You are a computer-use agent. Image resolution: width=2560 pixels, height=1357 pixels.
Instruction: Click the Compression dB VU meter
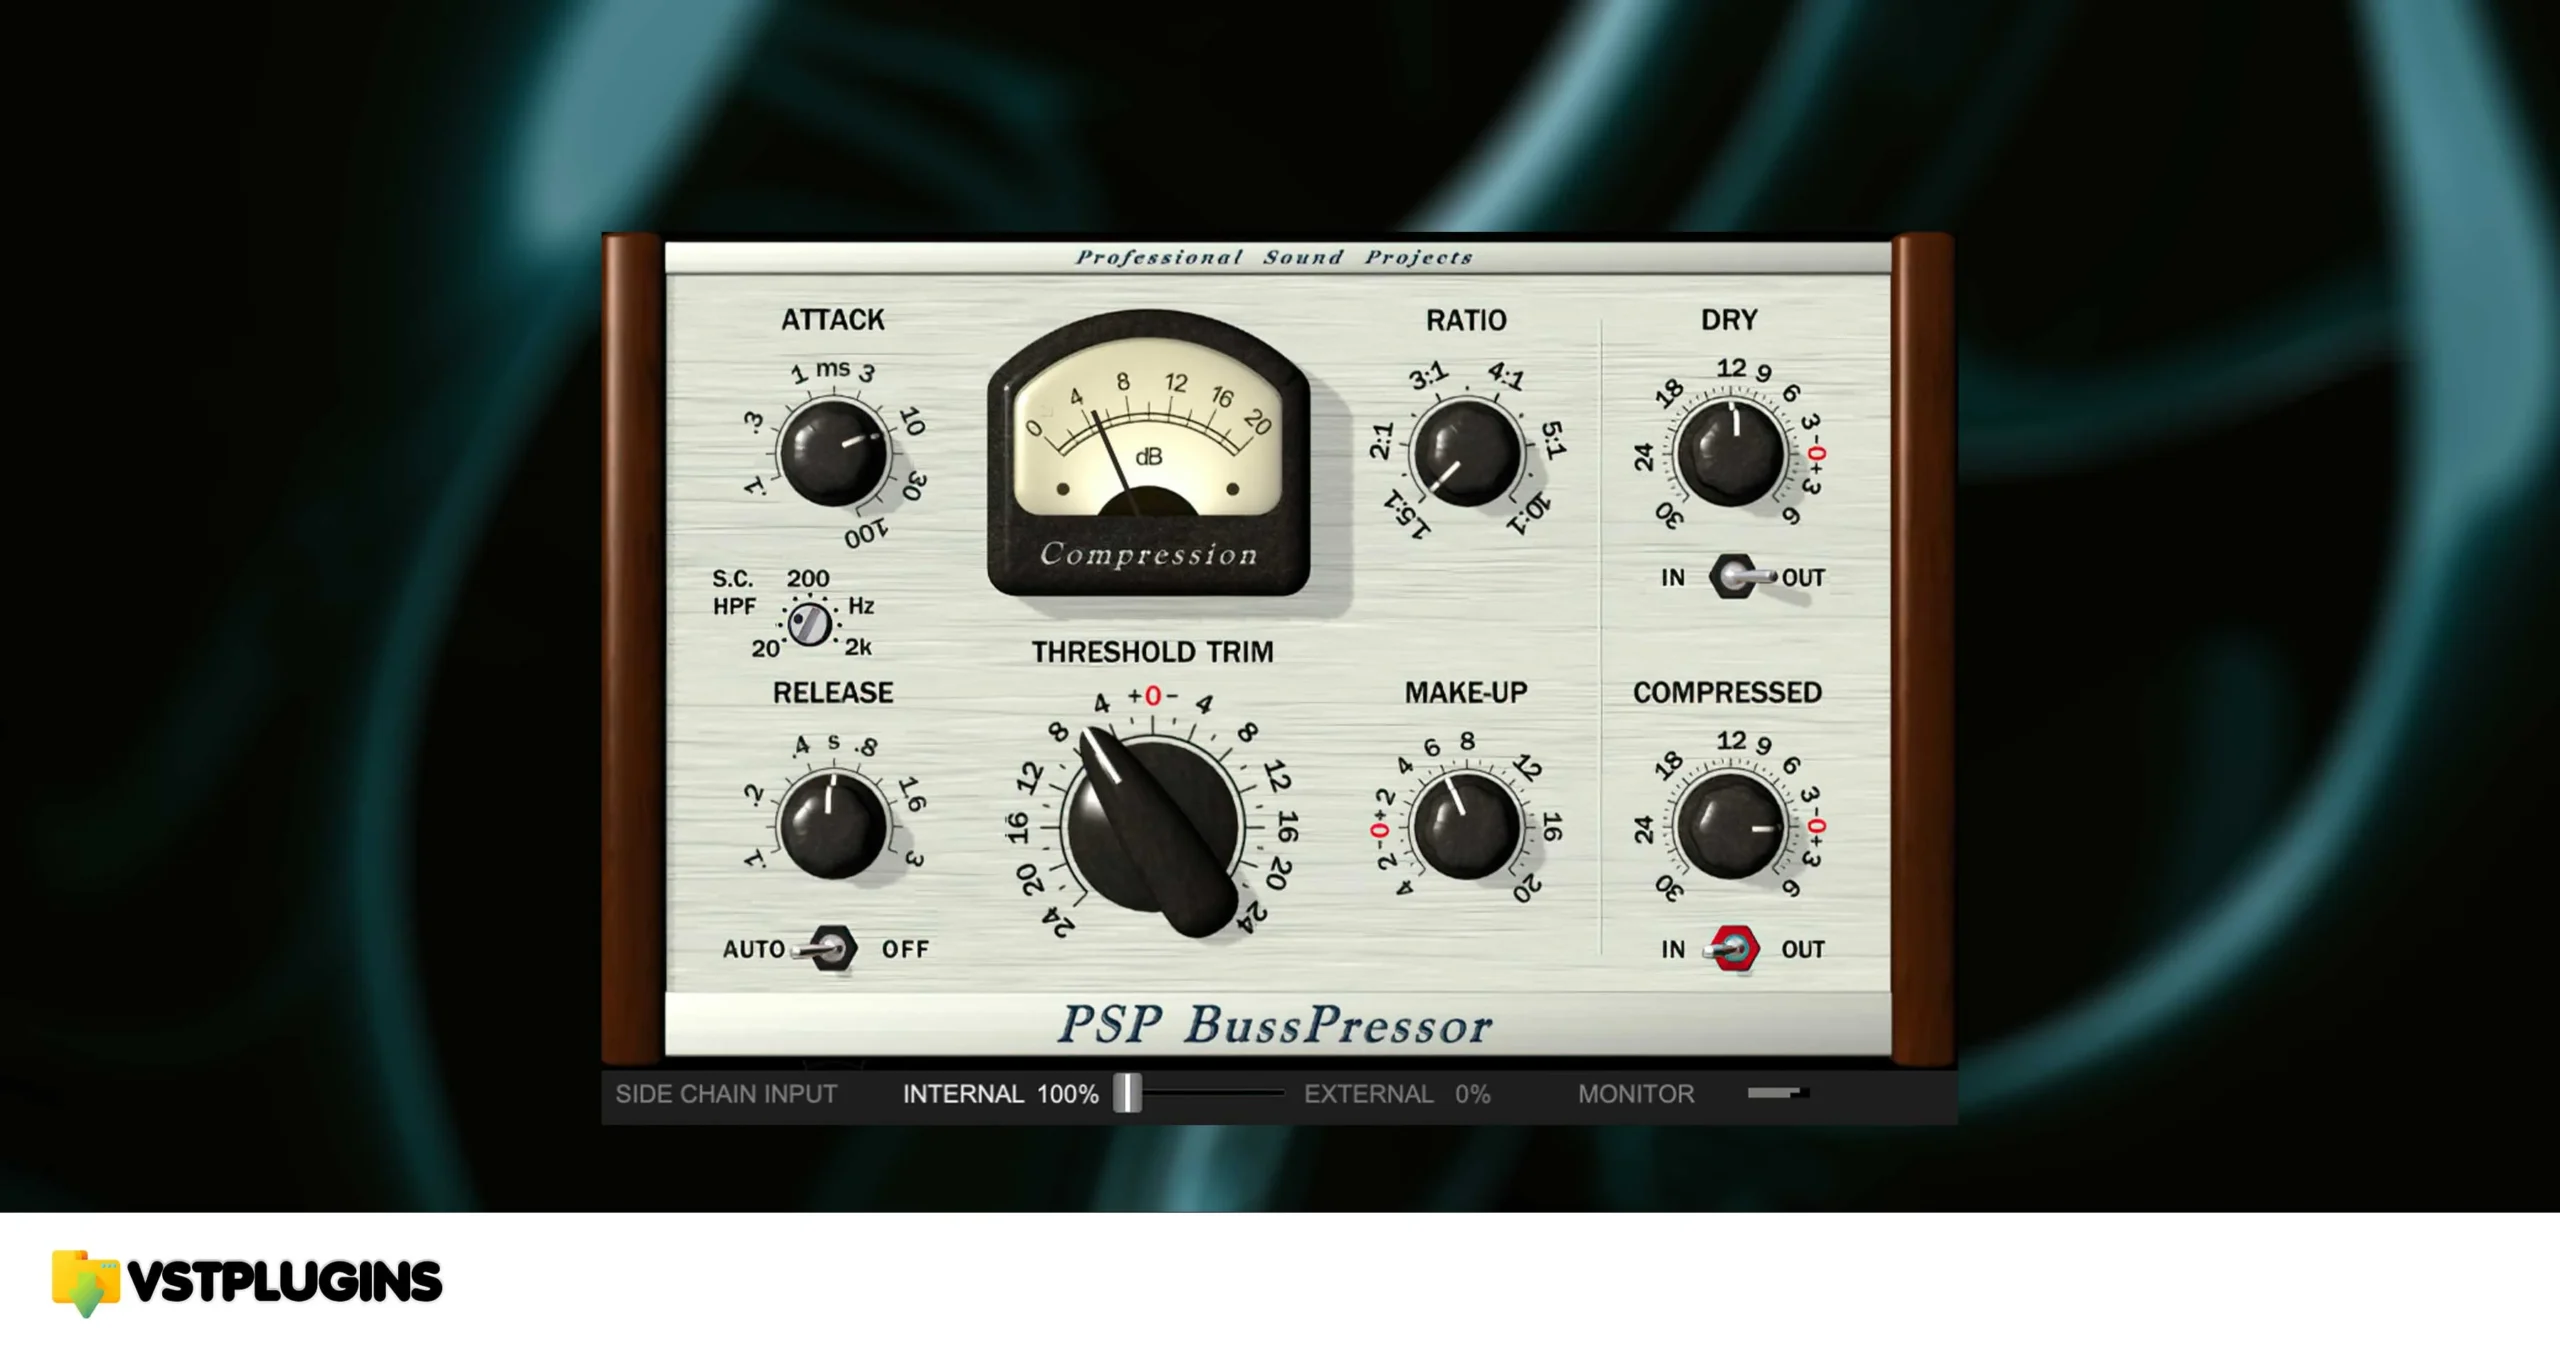point(1149,455)
